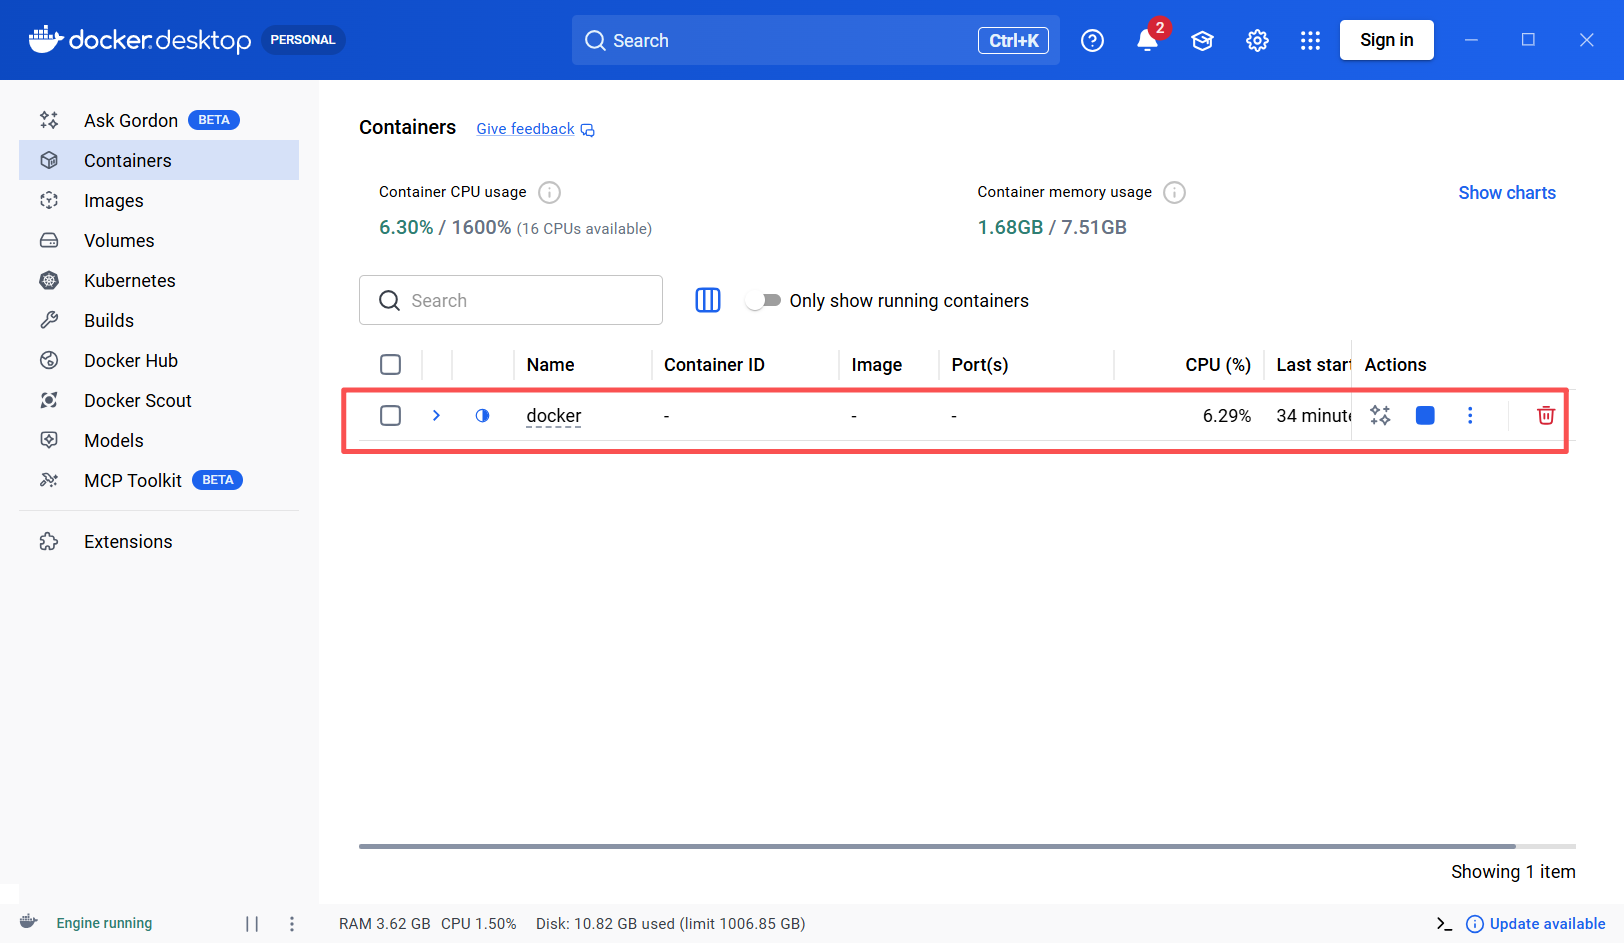Open the manage columns icon
This screenshot has width=1624, height=943.
tap(708, 300)
